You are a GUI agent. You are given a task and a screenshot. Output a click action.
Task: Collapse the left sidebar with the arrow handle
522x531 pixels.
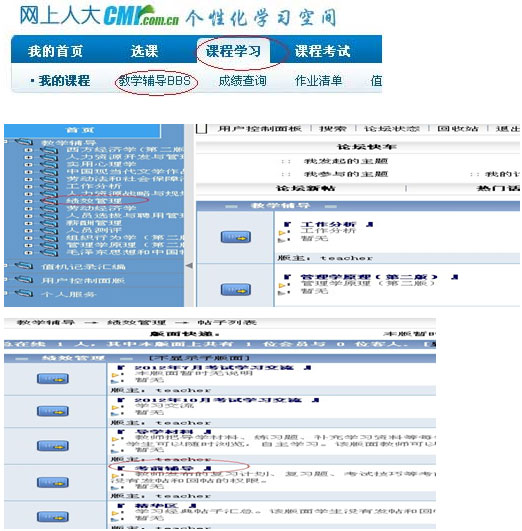click(189, 266)
